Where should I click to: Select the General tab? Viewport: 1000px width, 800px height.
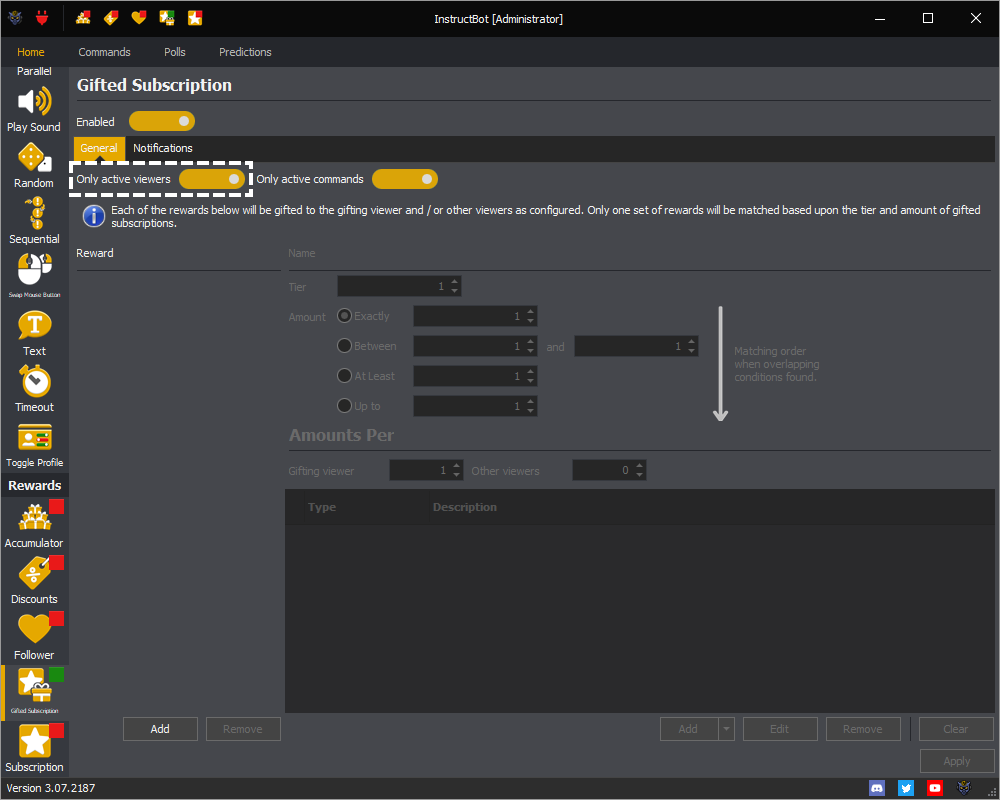[x=99, y=148]
